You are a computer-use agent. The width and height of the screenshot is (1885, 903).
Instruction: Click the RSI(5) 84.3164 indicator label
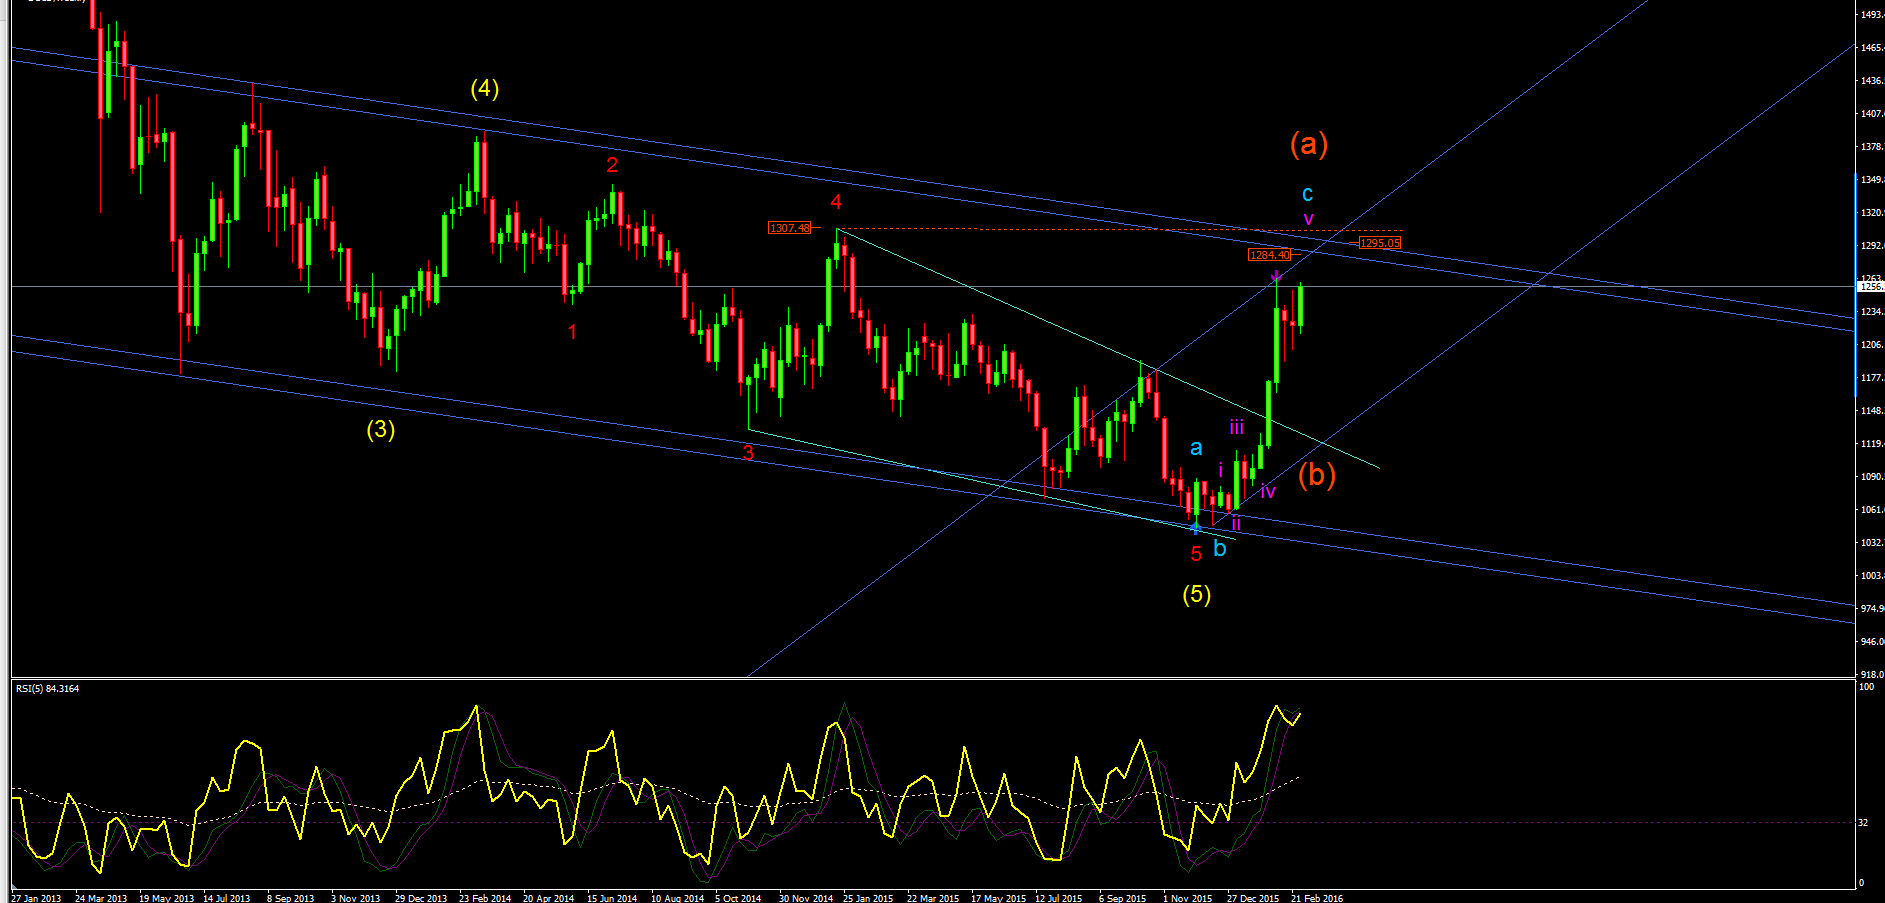[x=47, y=689]
